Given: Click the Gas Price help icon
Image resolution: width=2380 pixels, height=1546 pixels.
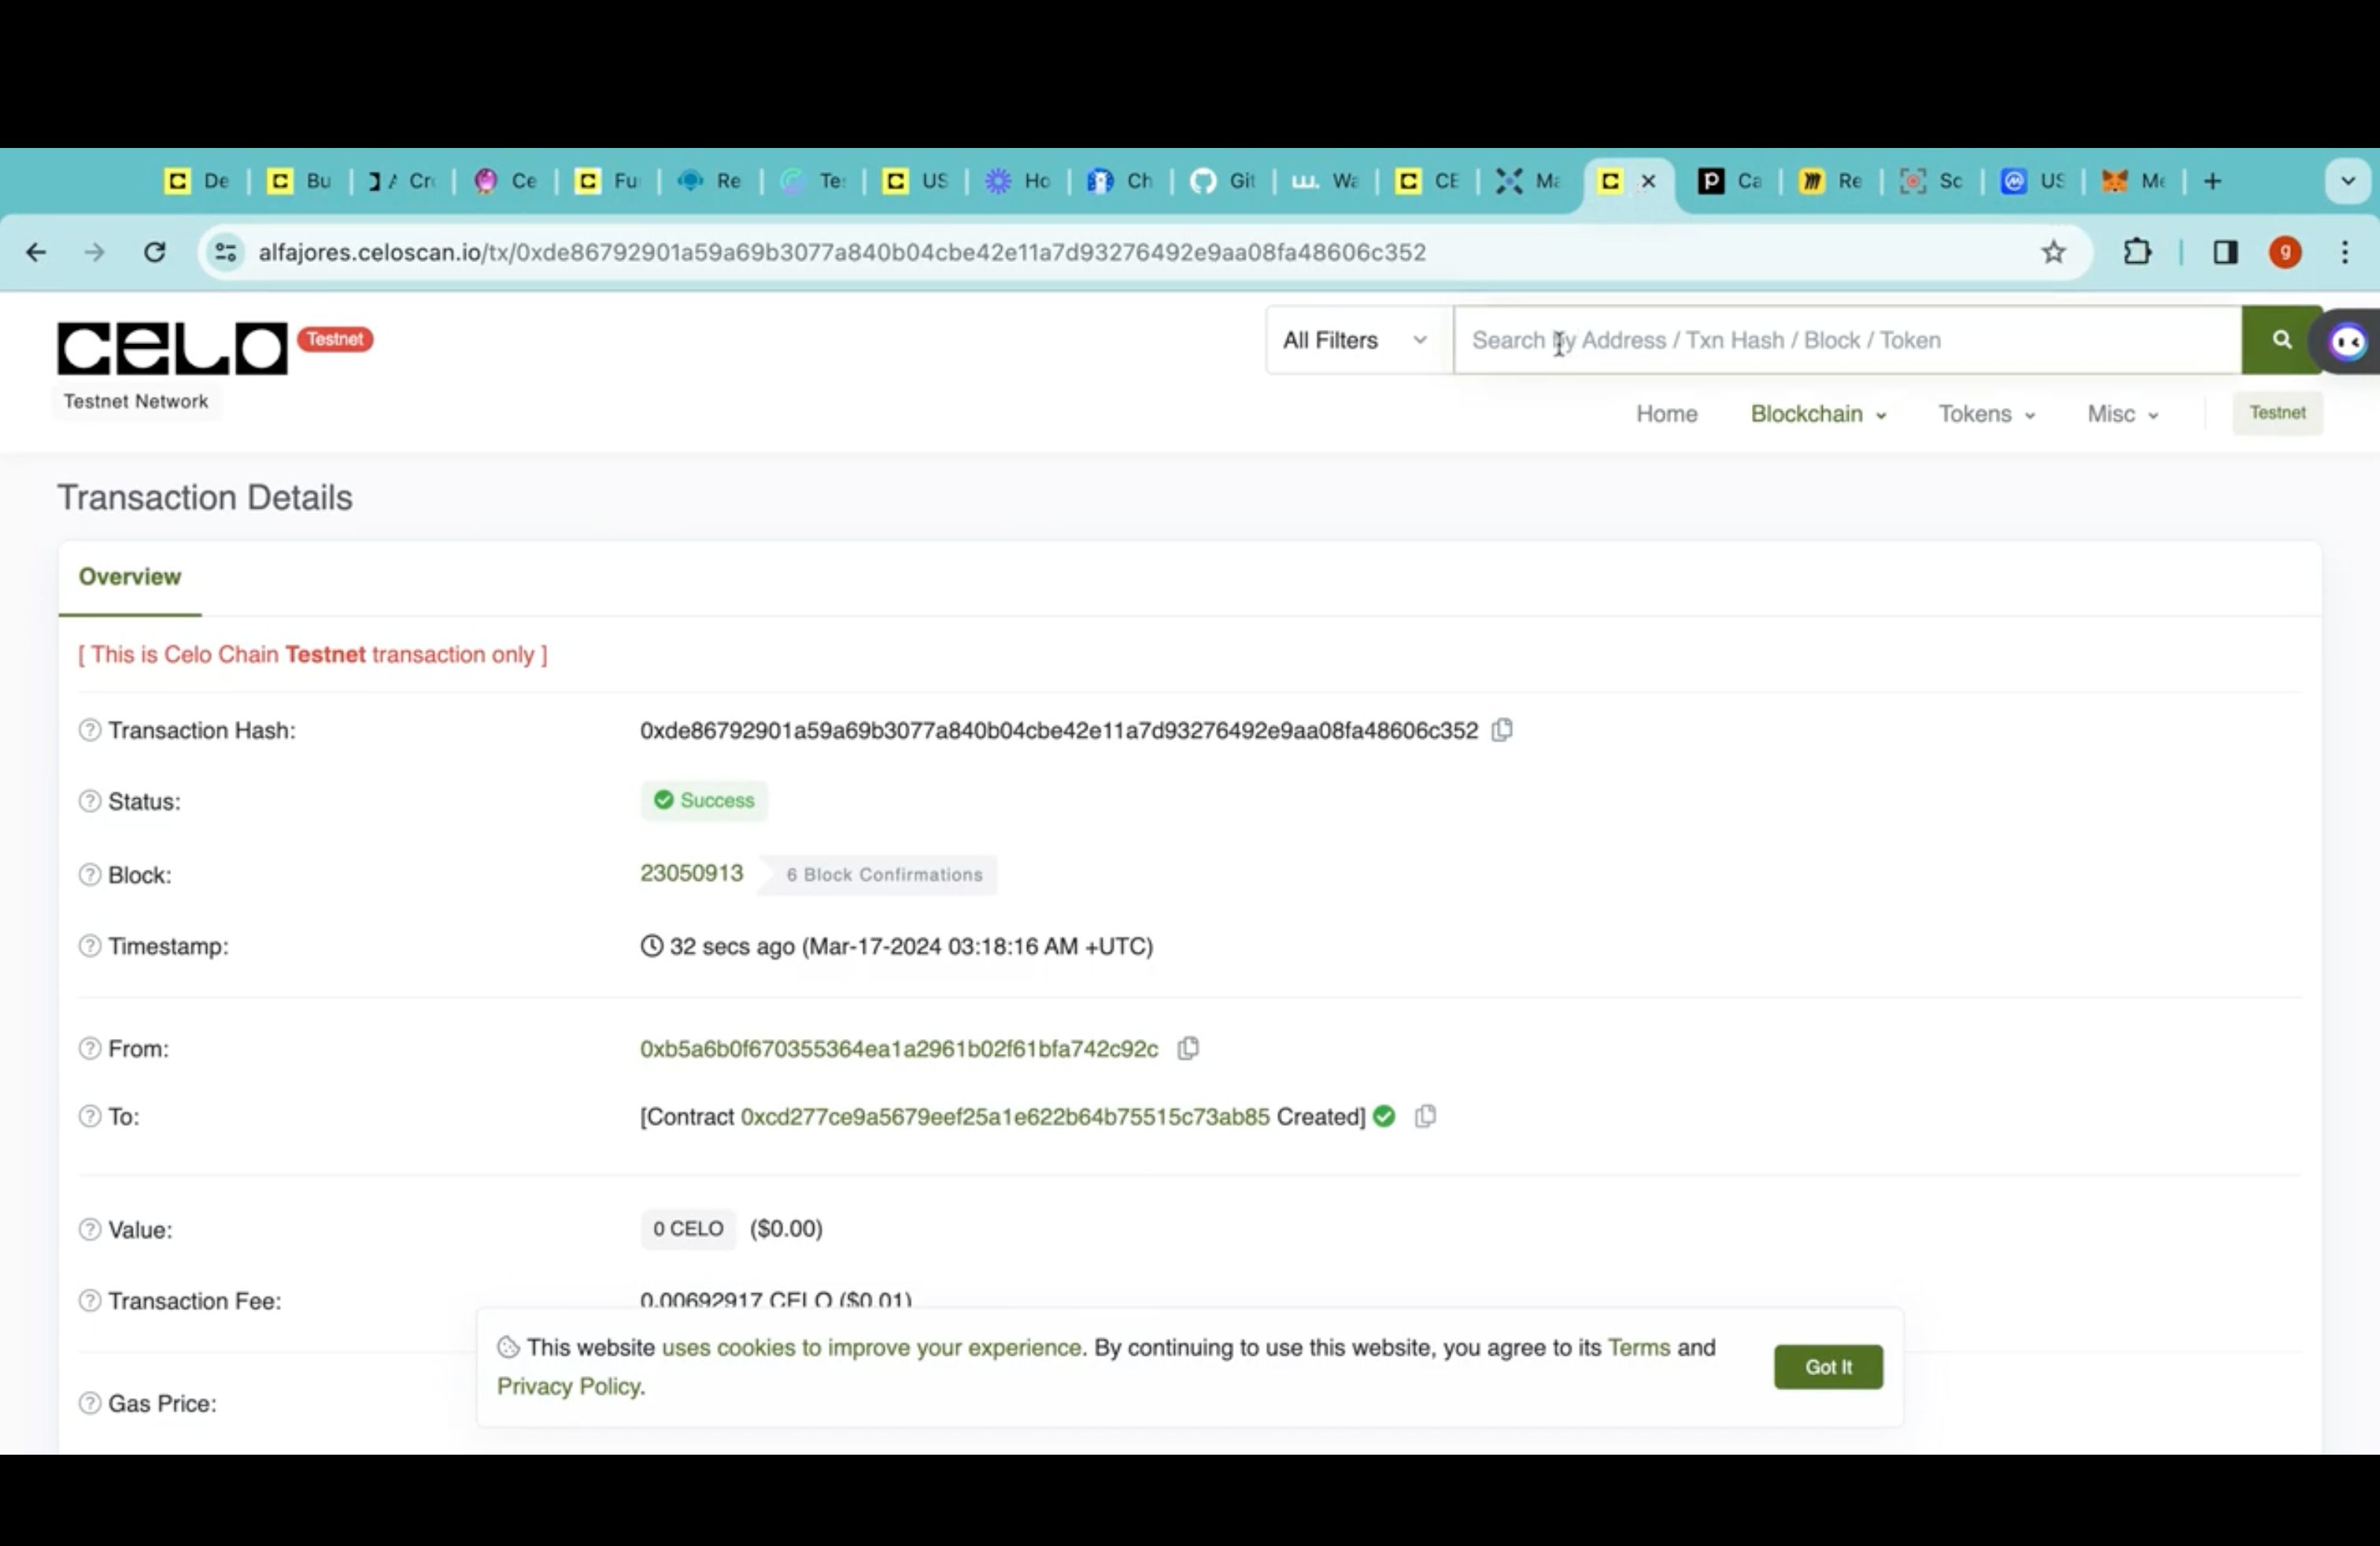Looking at the screenshot, I should click(90, 1403).
